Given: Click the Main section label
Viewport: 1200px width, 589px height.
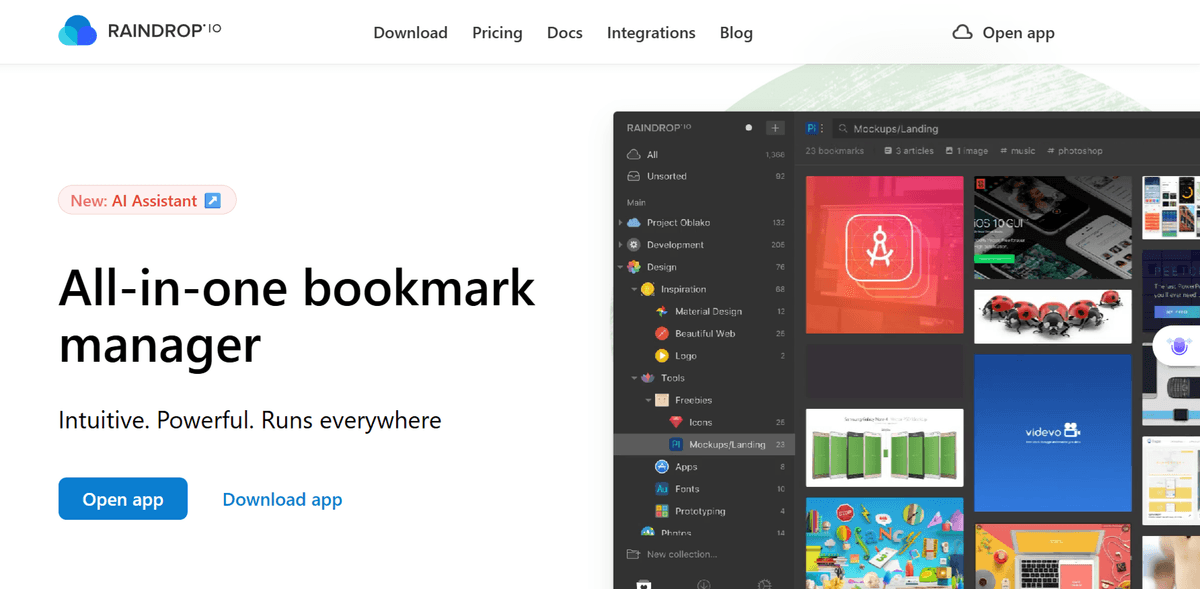Looking at the screenshot, I should coord(636,202).
